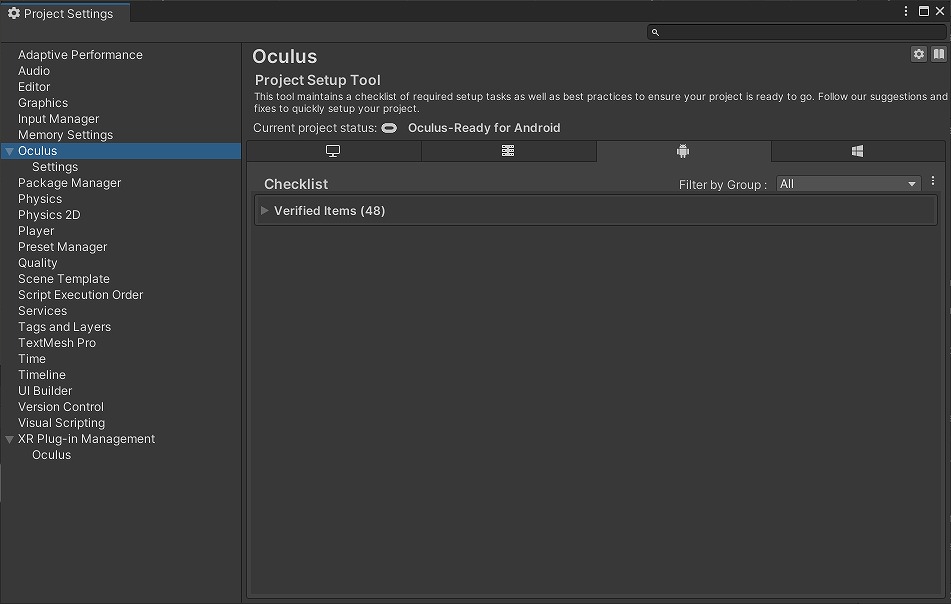The image size is (951, 604).
Task: Switch to the Android platform tab
Action: tap(684, 151)
